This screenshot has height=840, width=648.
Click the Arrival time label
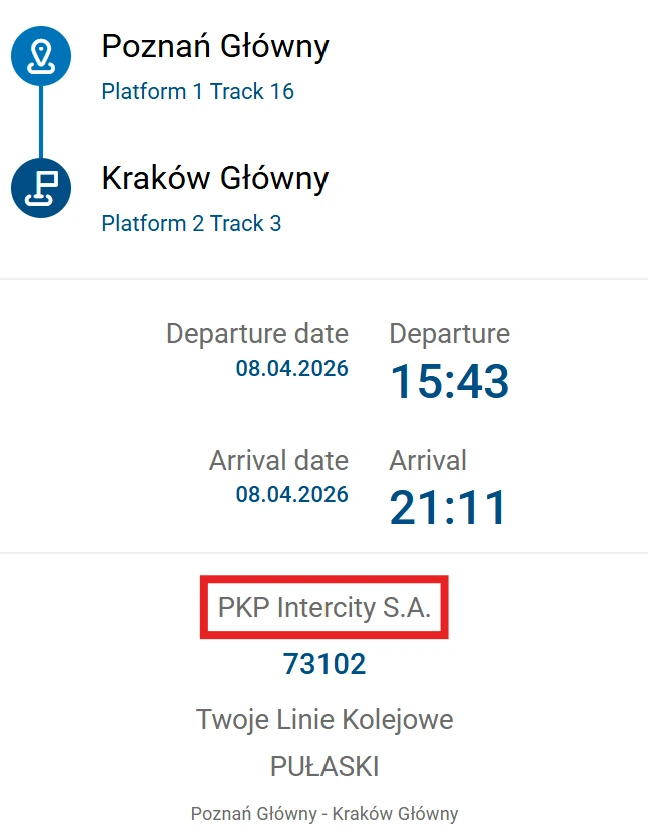click(428, 461)
